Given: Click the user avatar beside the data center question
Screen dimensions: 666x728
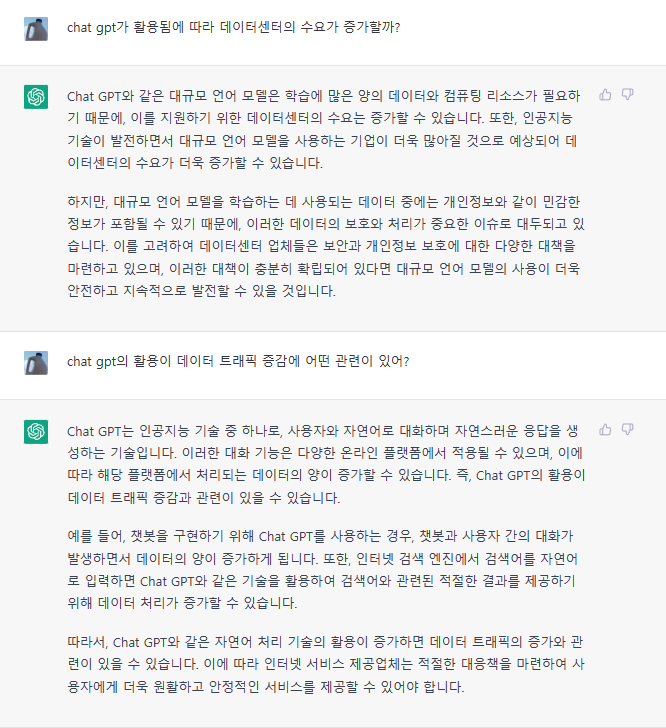Looking at the screenshot, I should 36,27.
